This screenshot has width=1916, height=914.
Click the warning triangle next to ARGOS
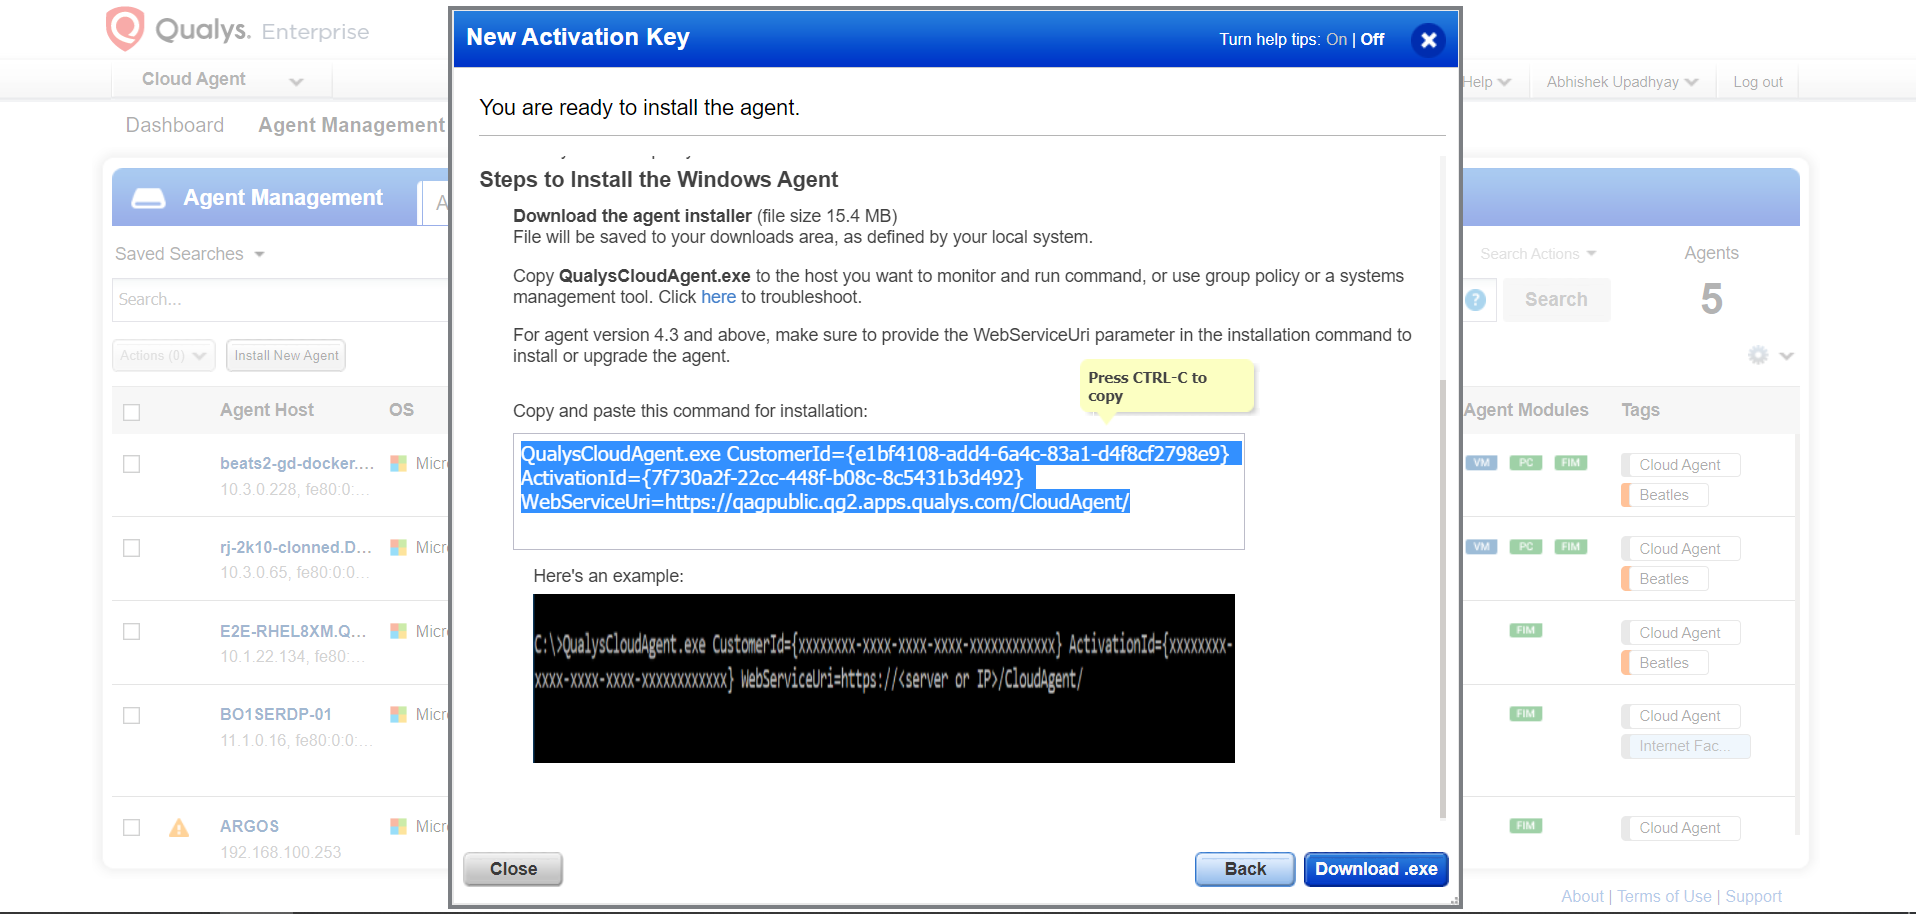179,828
